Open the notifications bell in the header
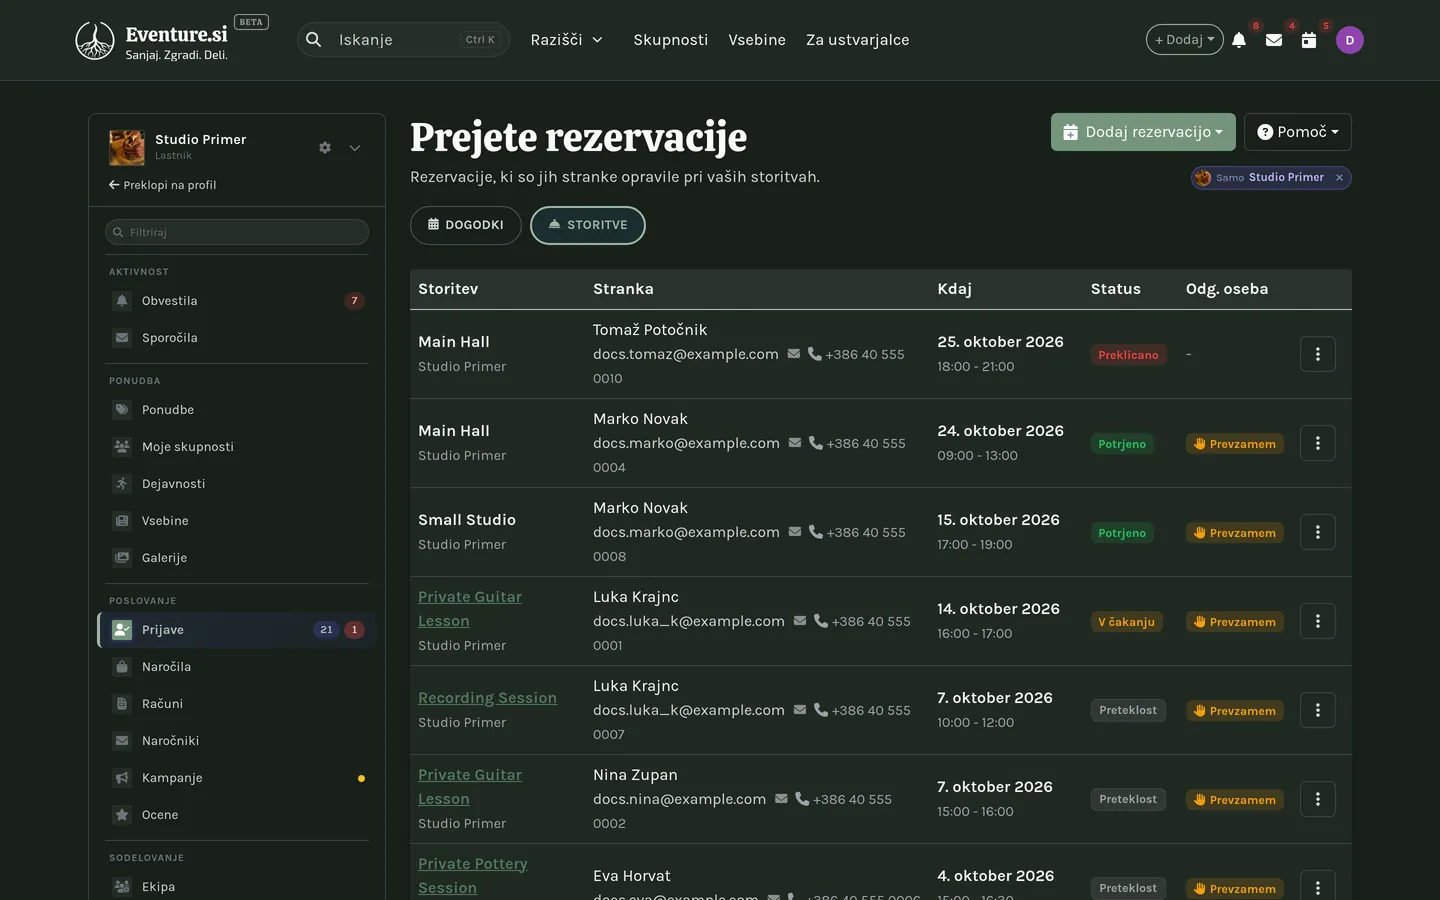1440x900 pixels. [1239, 40]
